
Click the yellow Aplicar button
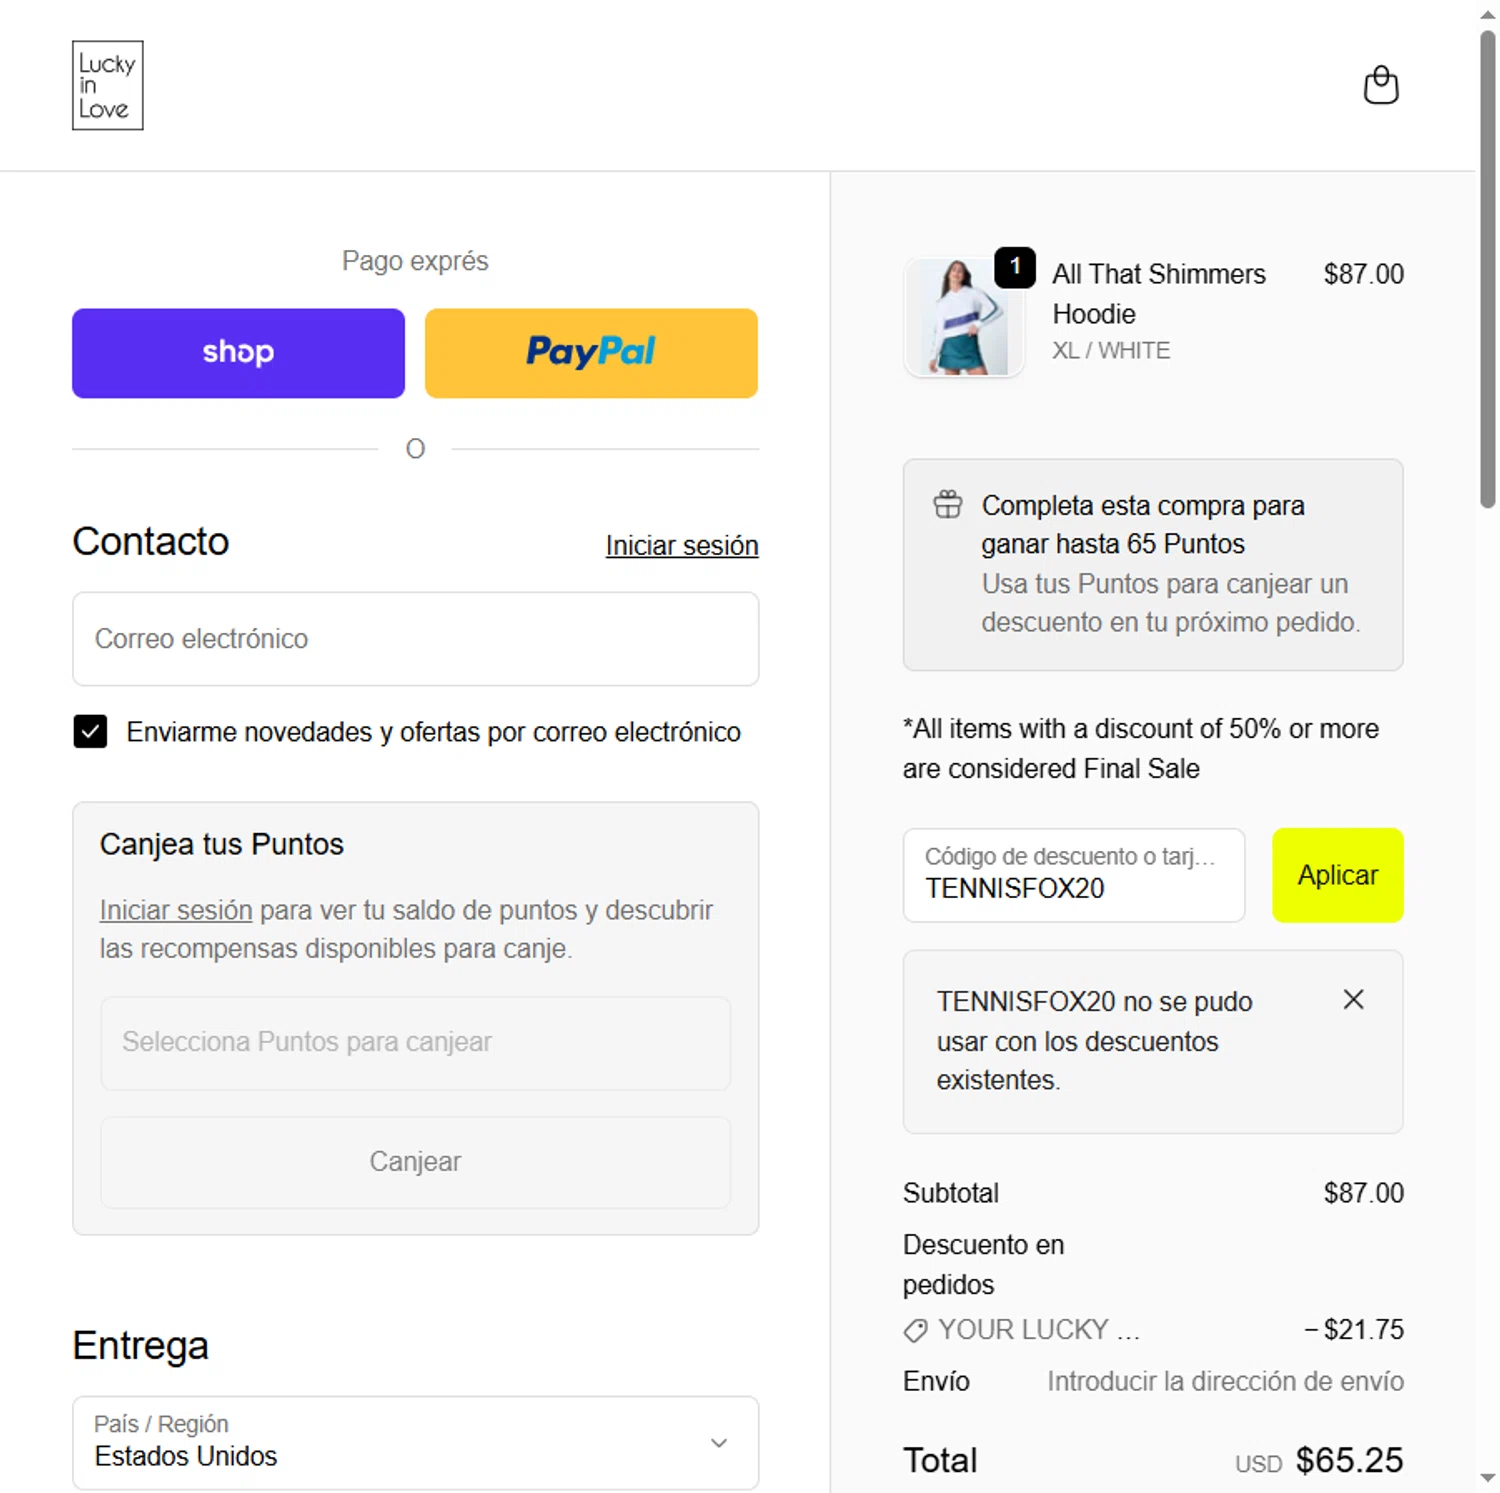coord(1337,875)
